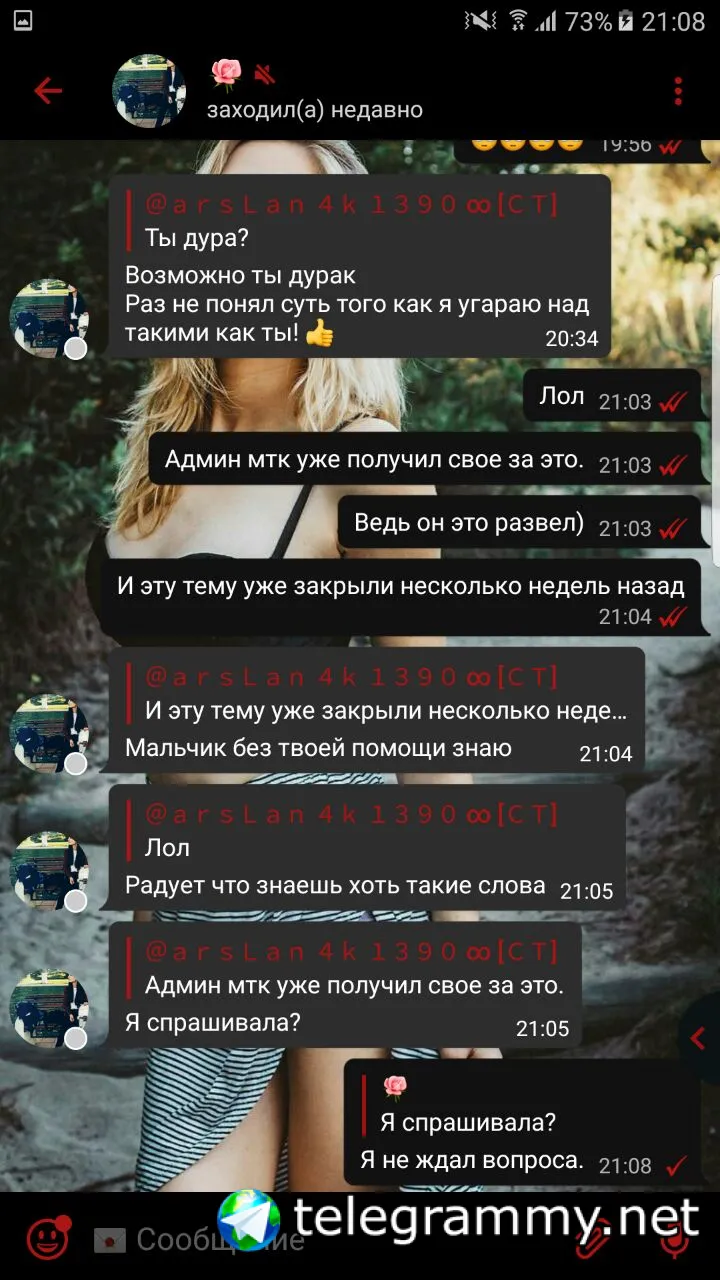
Task: Tap sender avatar beside 'Мальчик без твоей помощи знаю'
Action: pyautogui.click(x=49, y=733)
